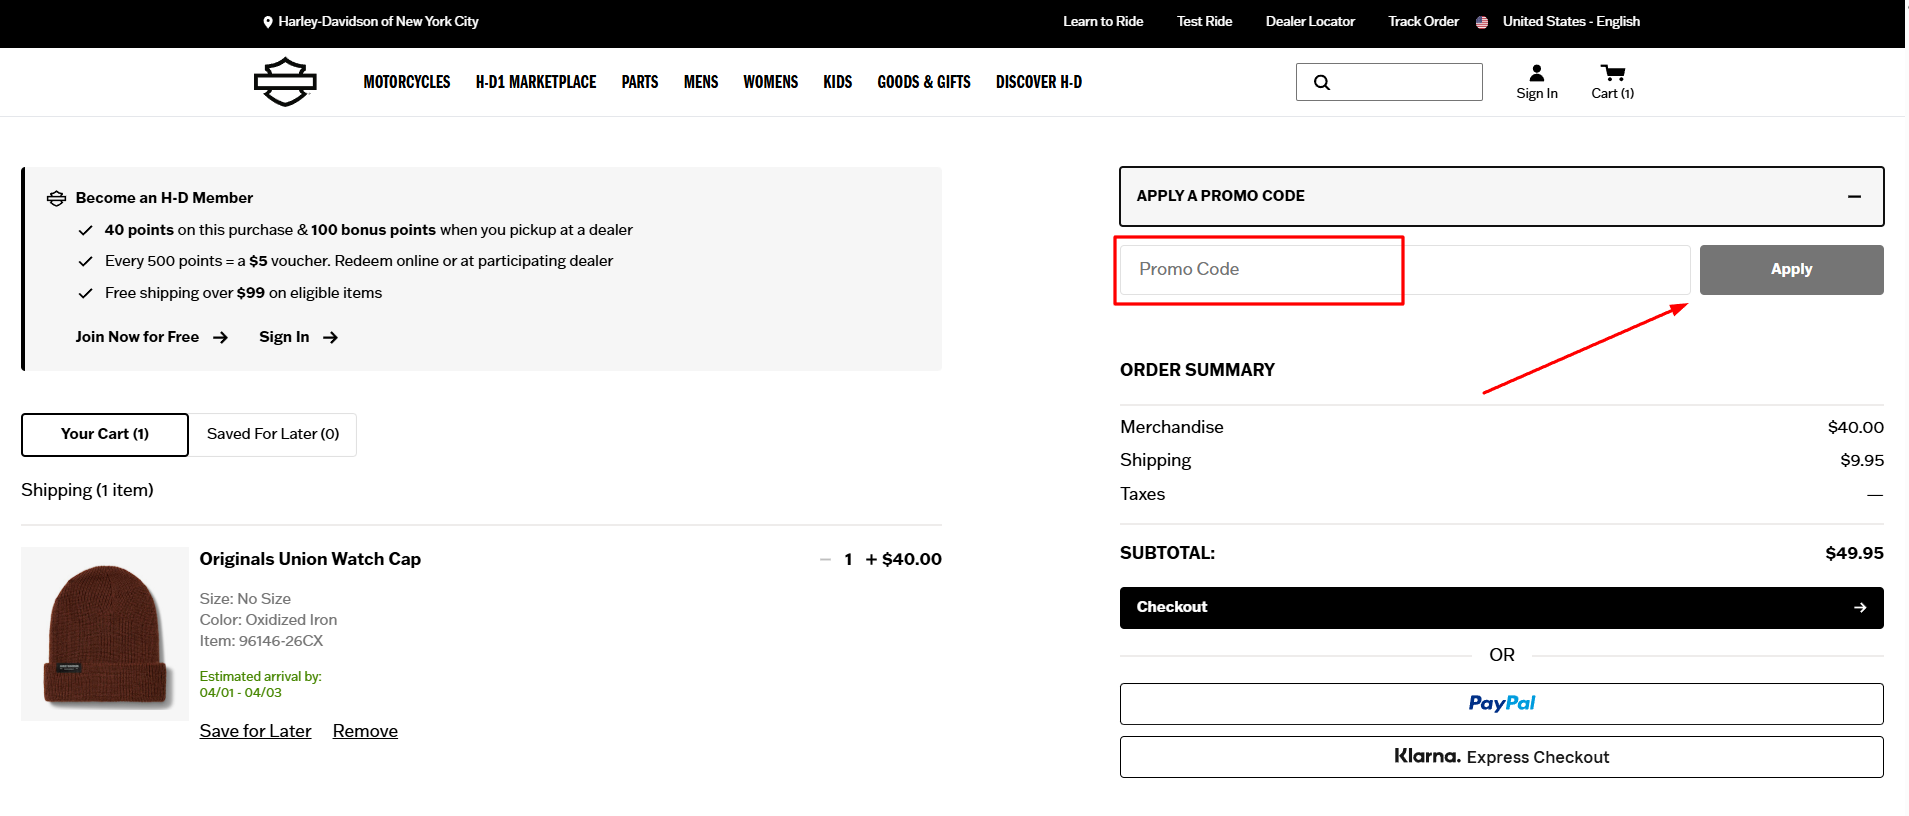Click the Become an H-D Member heading
The height and width of the screenshot is (816, 1909).
point(164,198)
